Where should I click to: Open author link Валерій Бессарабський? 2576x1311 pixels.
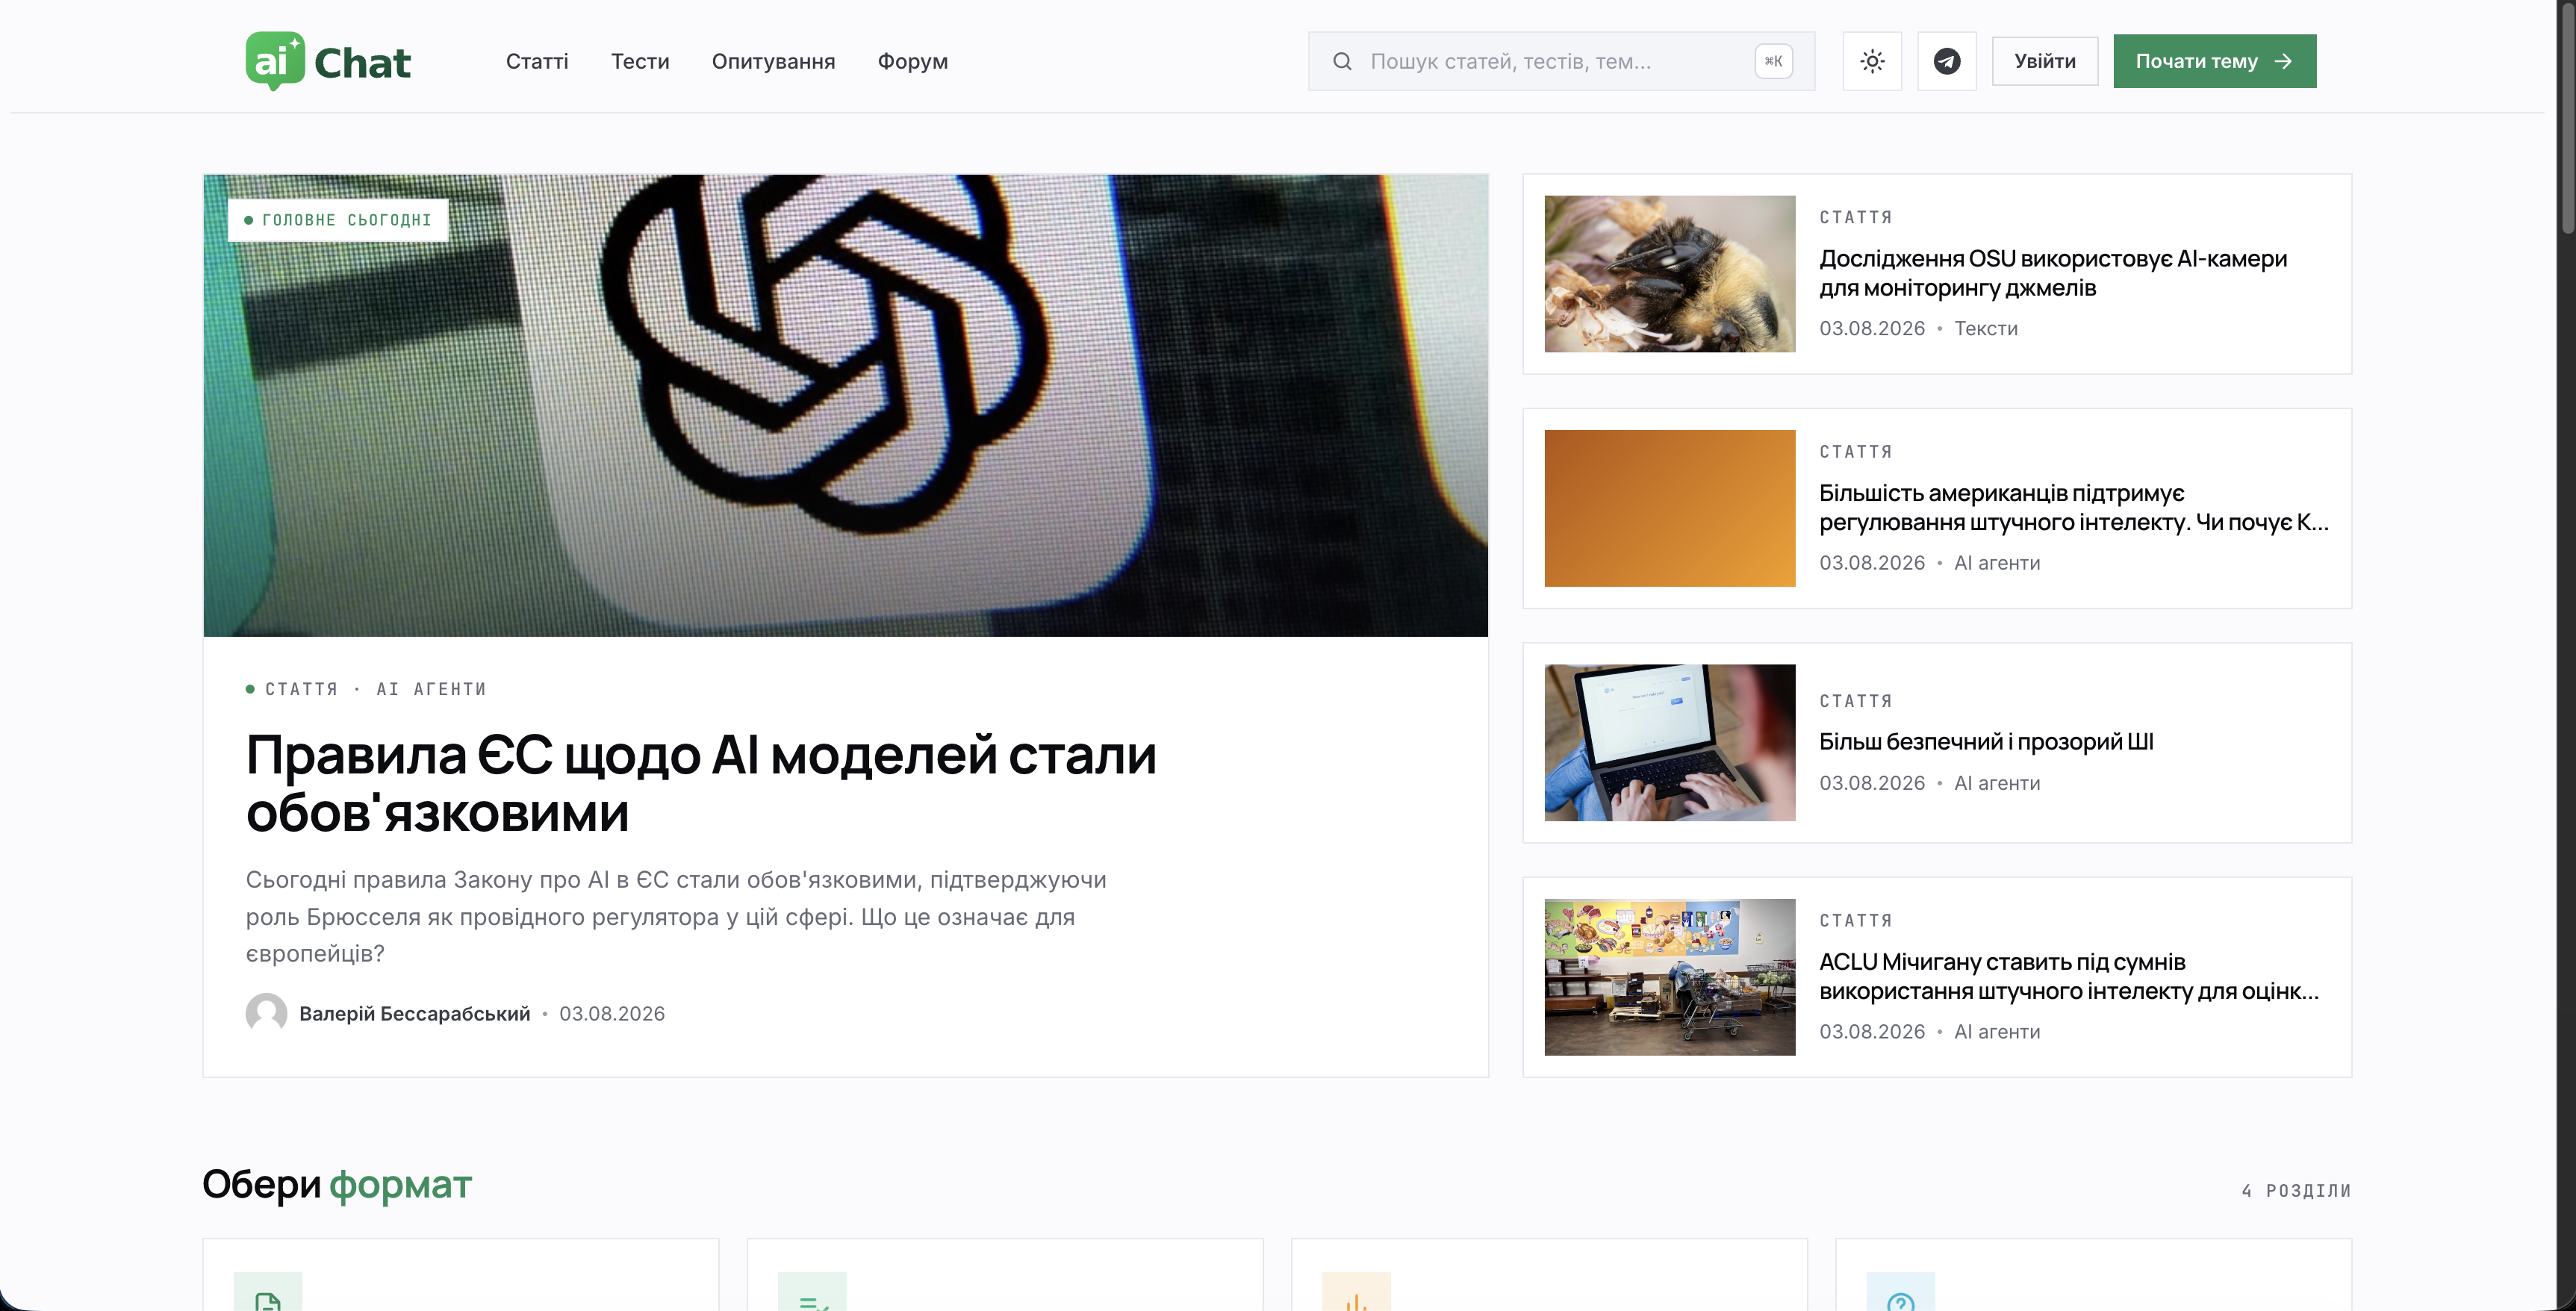click(x=414, y=1013)
